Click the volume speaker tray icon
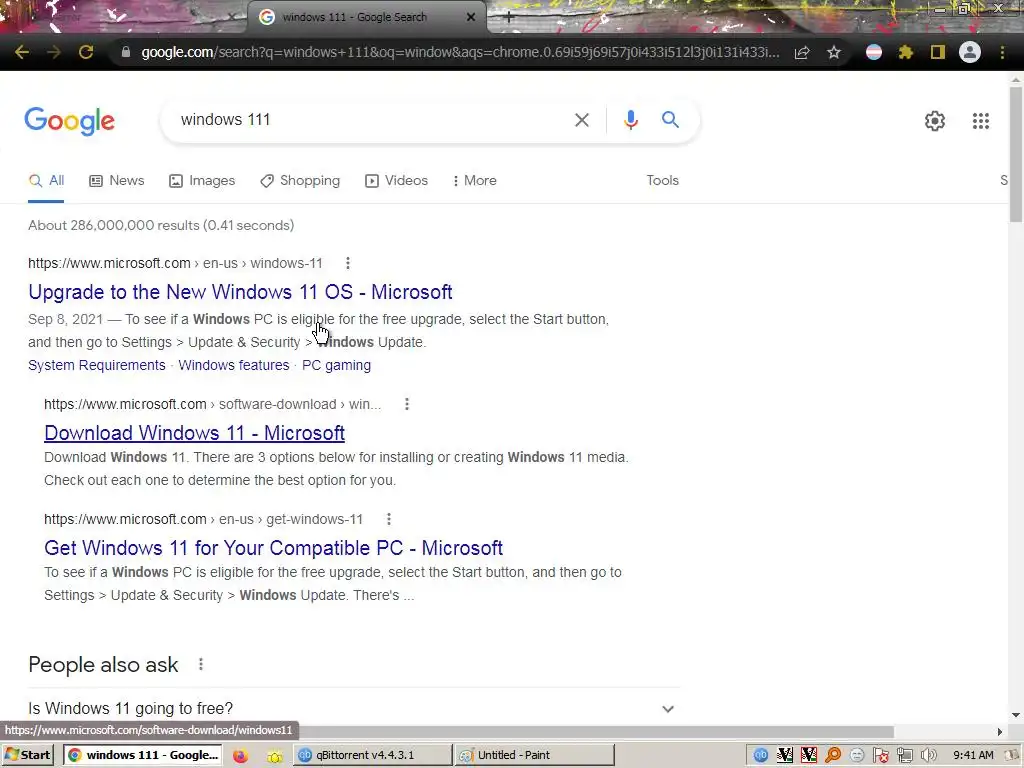Viewport: 1024px width, 768px height. (929, 756)
